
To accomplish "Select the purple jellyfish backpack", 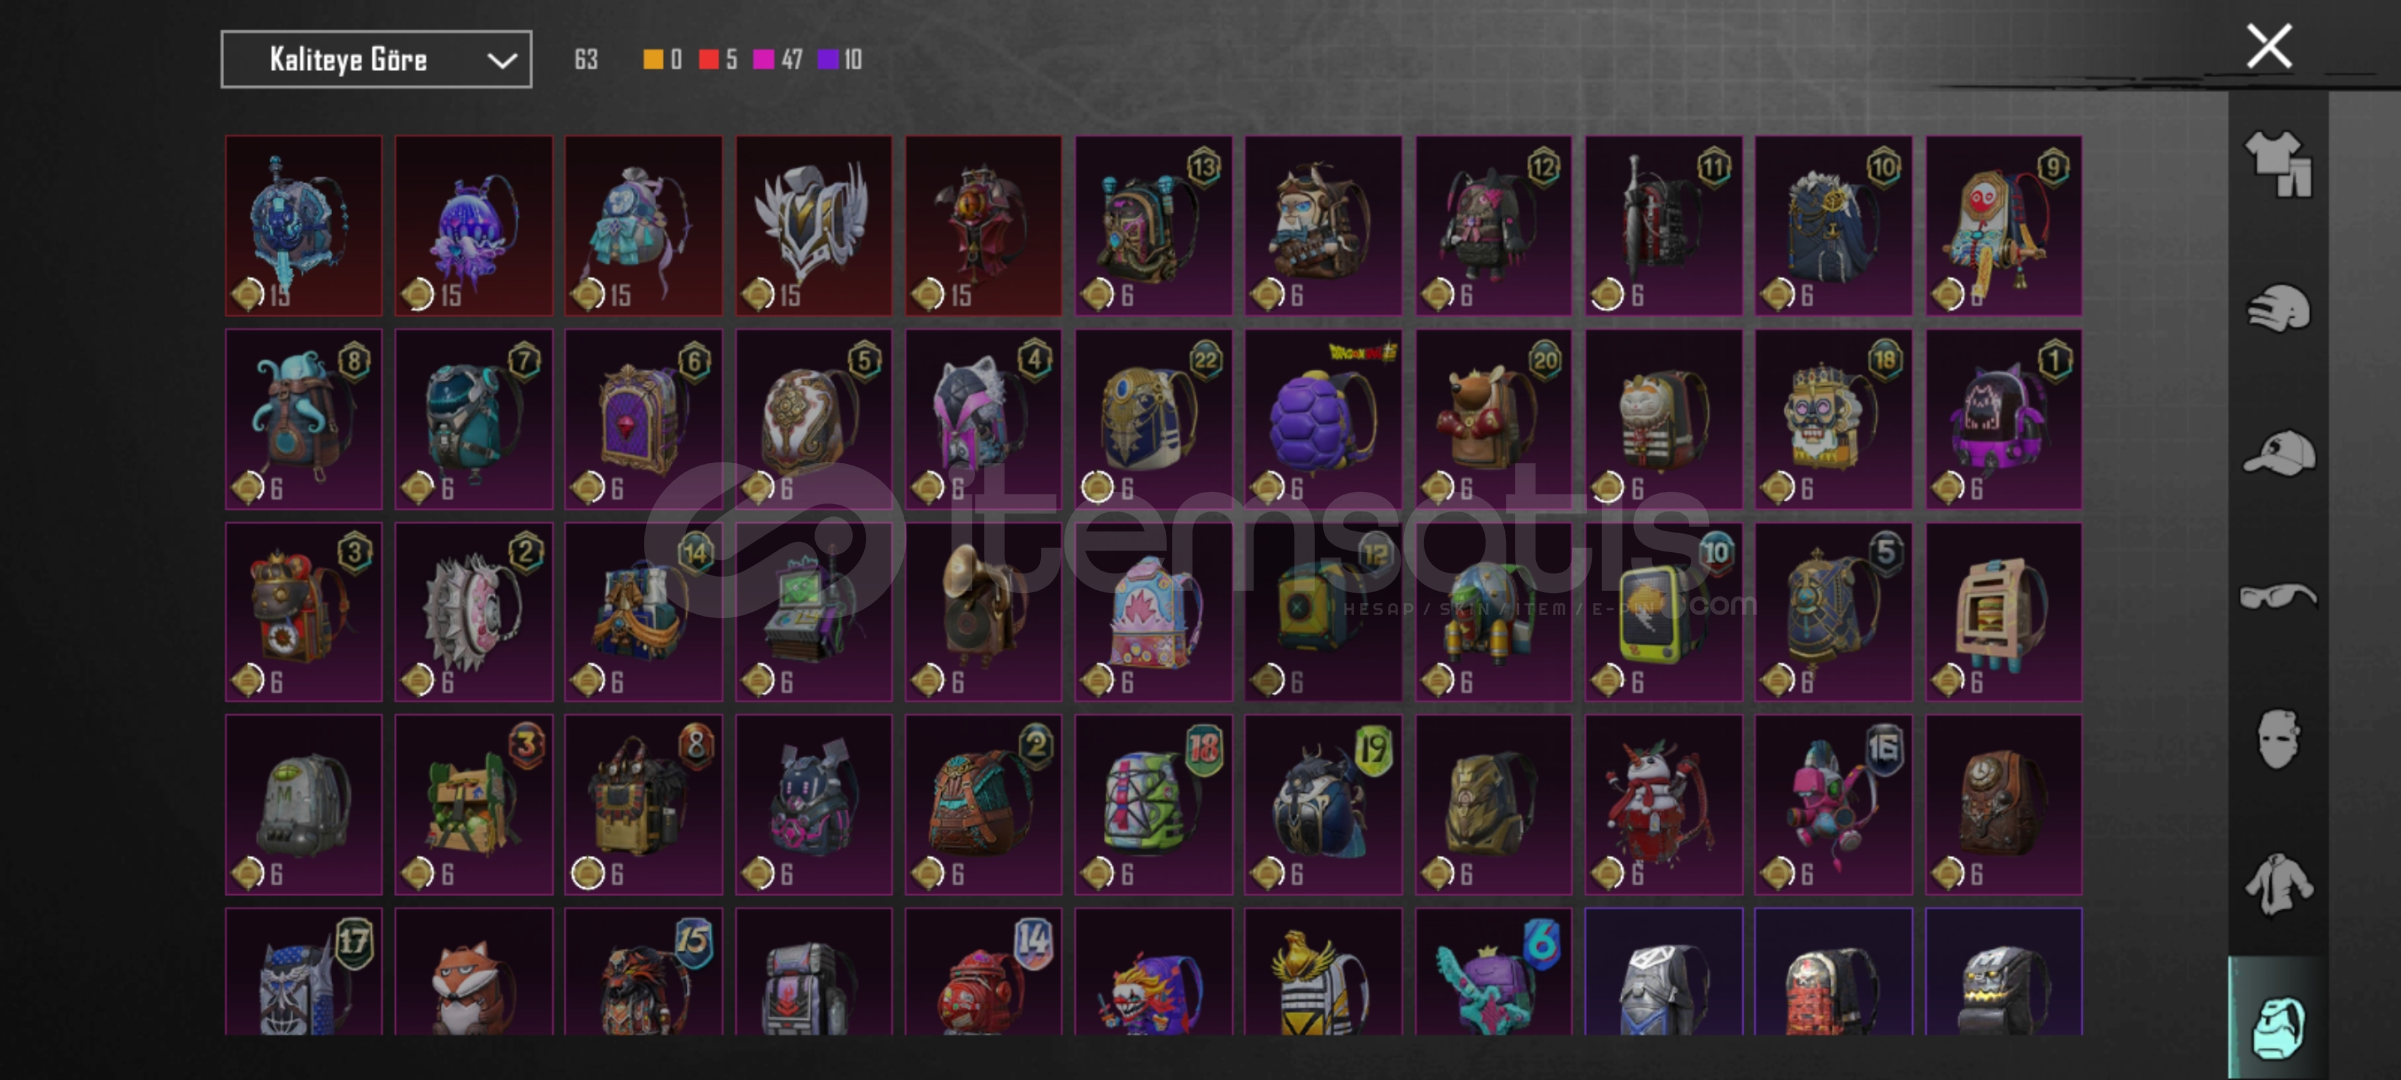I will 474,226.
